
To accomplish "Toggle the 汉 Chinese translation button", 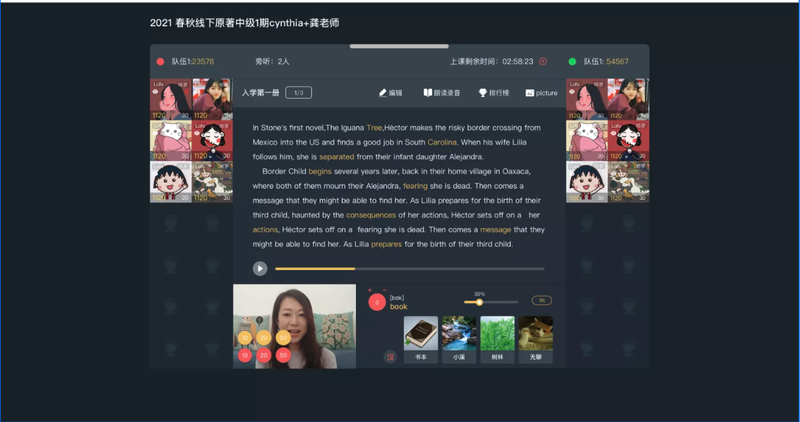I will (x=390, y=357).
